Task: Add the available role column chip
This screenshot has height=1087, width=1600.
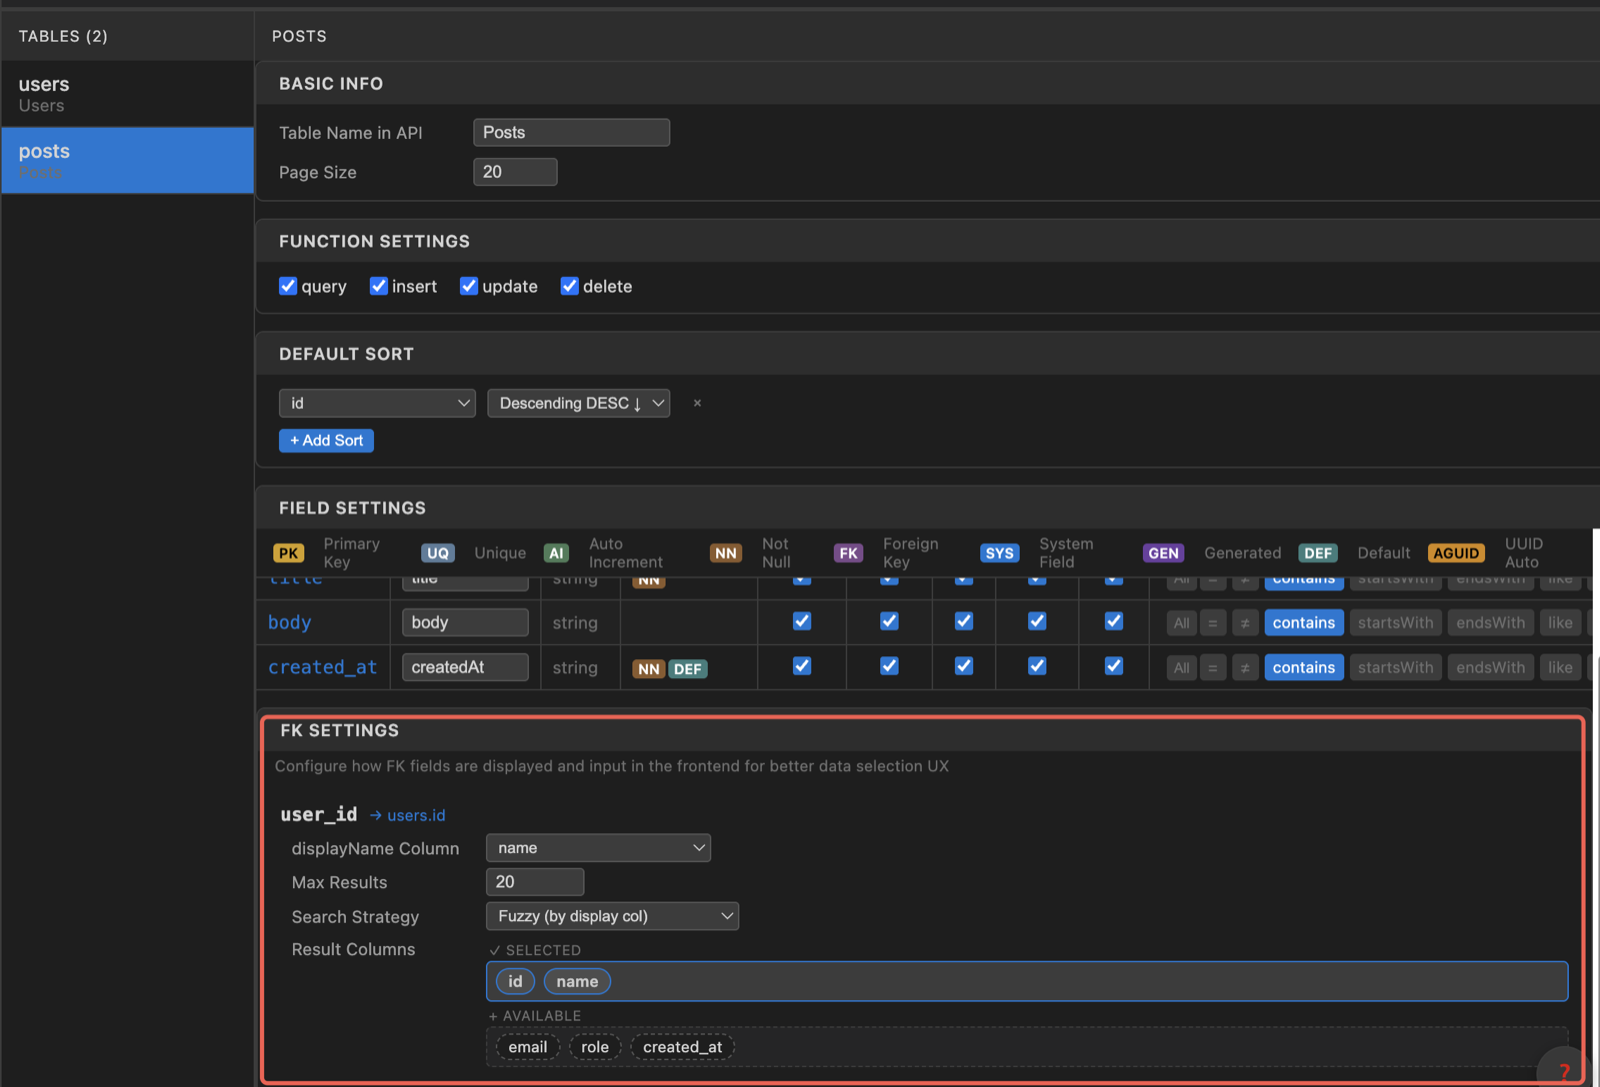Action: [x=595, y=1047]
